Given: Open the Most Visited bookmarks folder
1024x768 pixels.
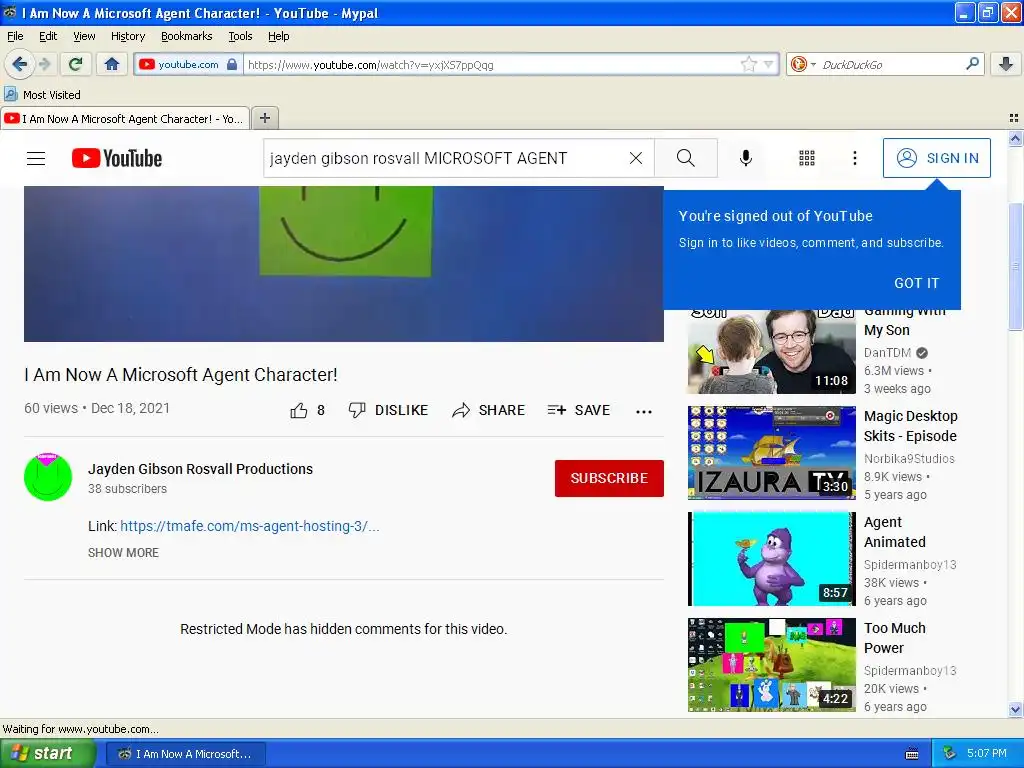Looking at the screenshot, I should pyautogui.click(x=43, y=95).
